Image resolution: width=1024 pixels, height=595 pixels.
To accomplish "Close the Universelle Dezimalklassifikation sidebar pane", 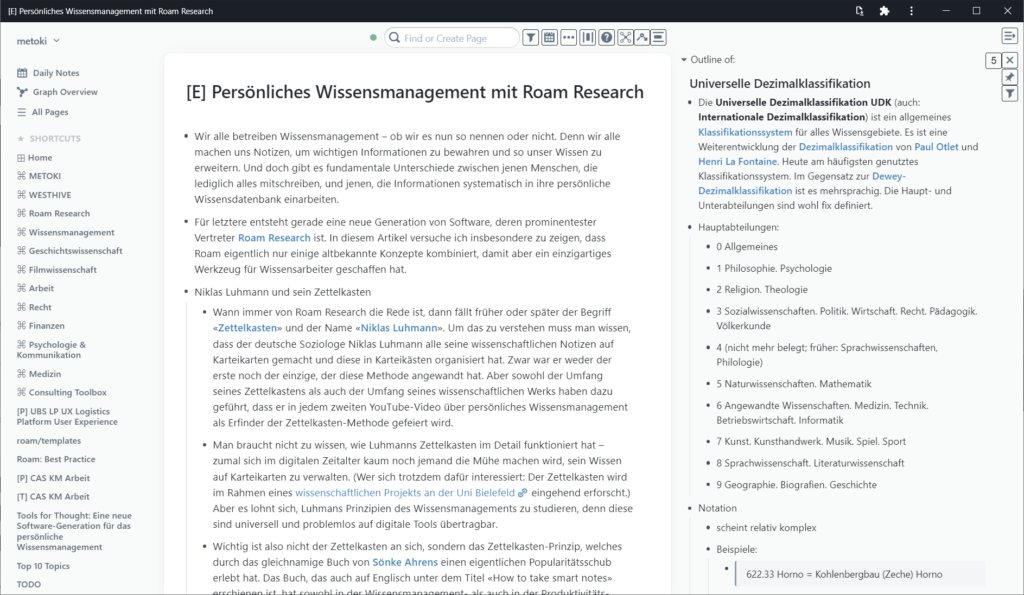I will pyautogui.click(x=1009, y=59).
